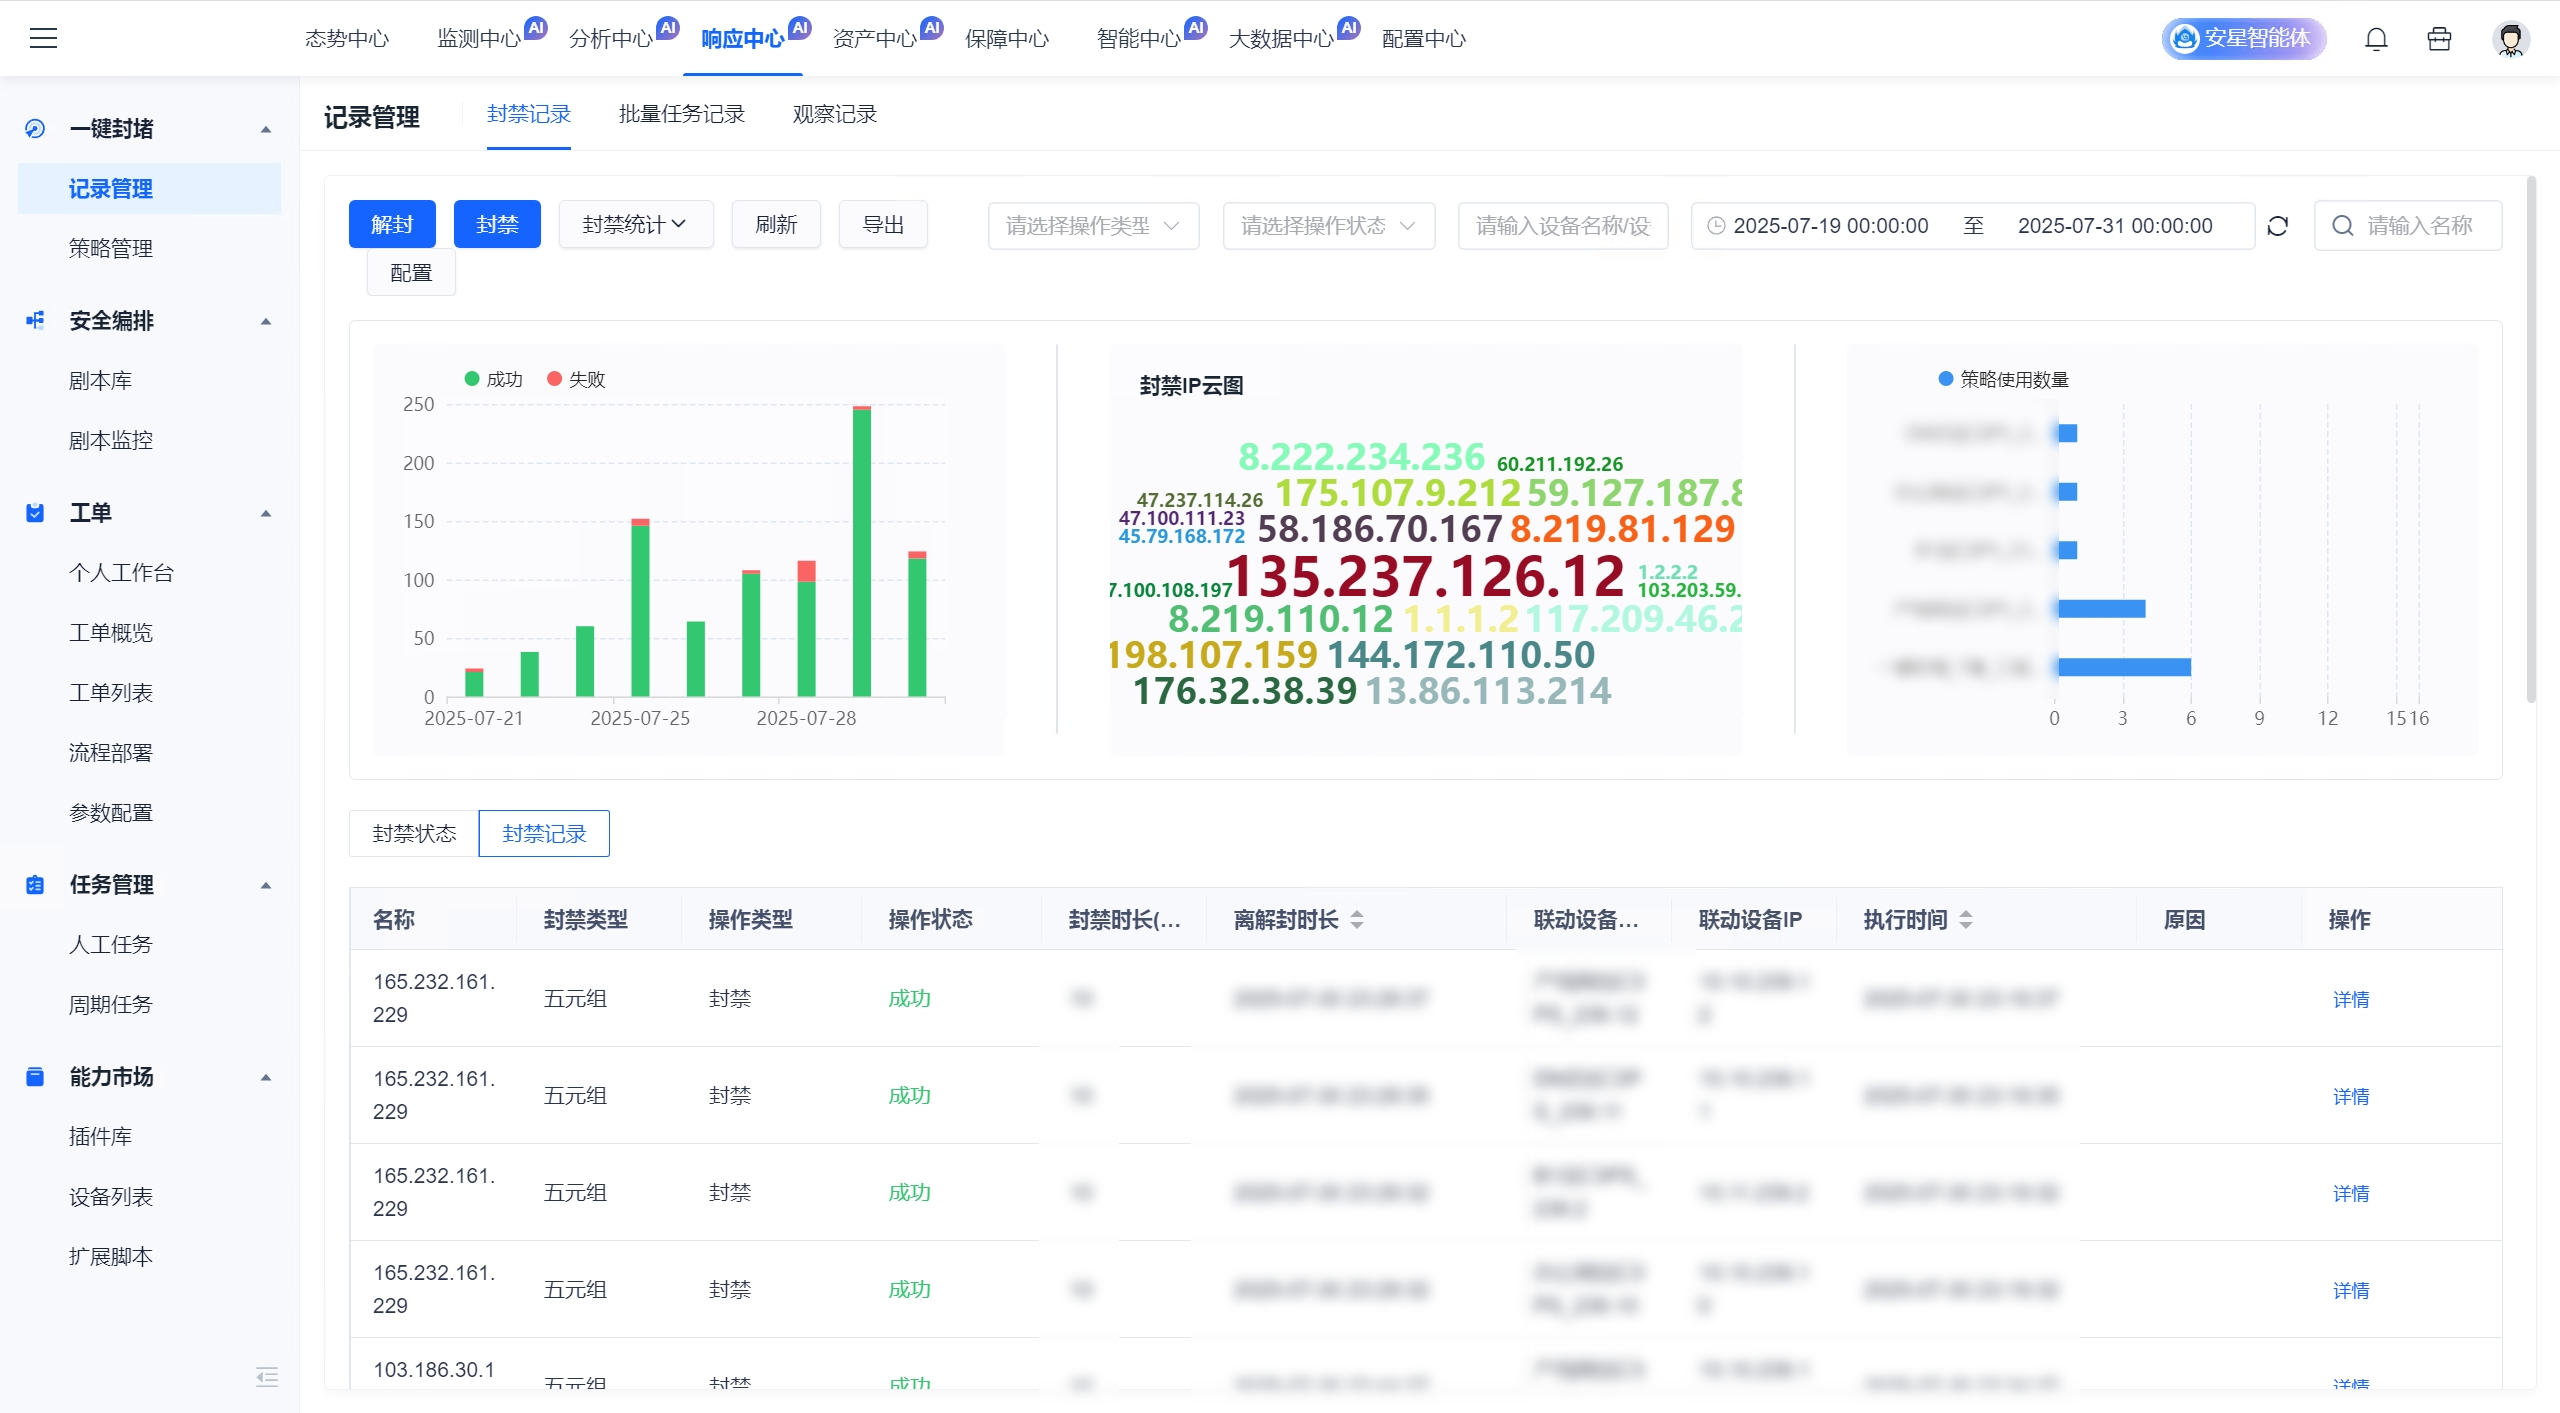This screenshot has width=2560, height=1413.
Task: Click the refresh icon beside date range
Action: tap(2278, 226)
